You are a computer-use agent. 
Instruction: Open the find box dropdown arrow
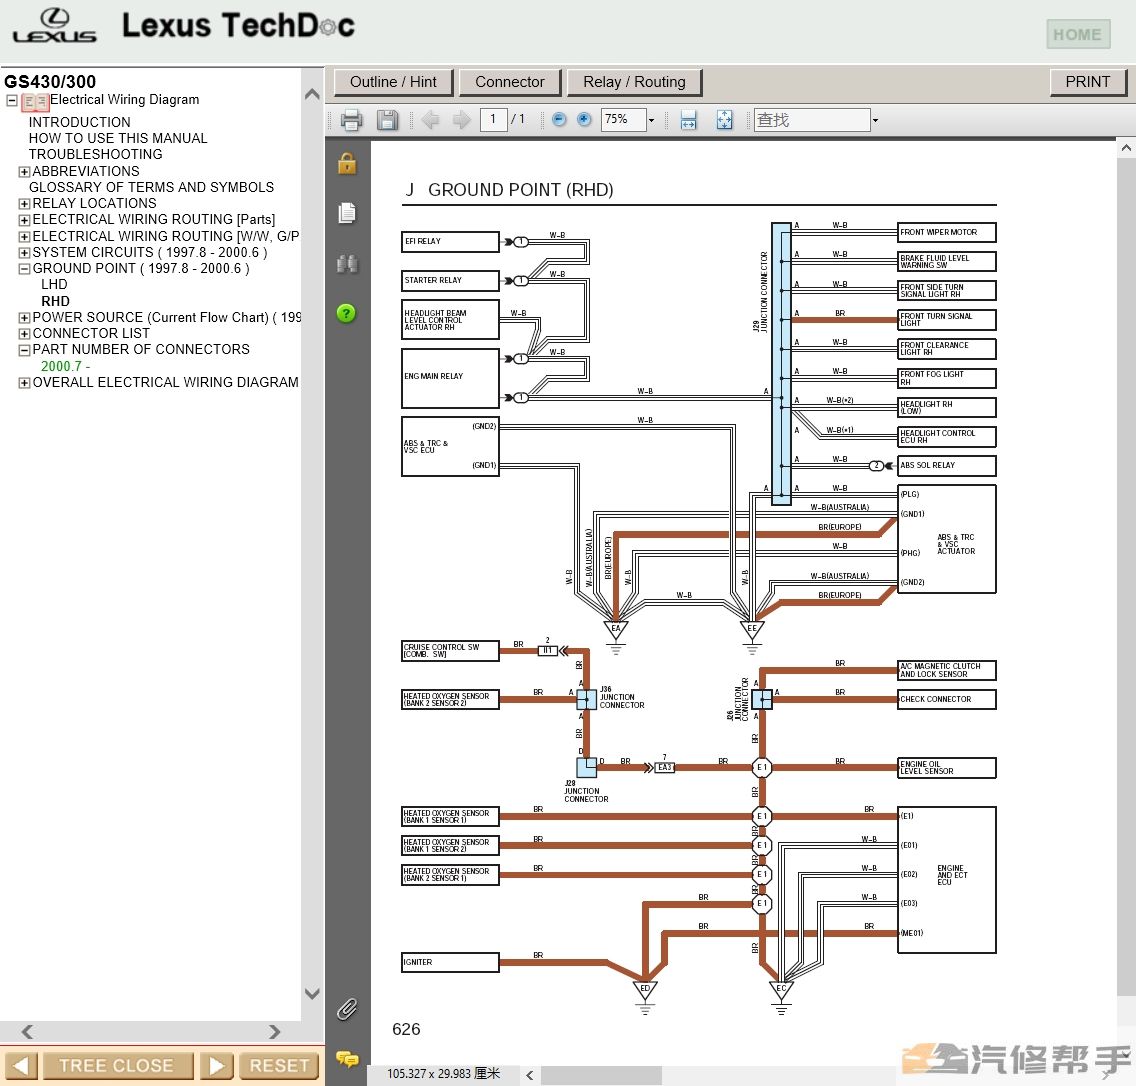pos(875,120)
